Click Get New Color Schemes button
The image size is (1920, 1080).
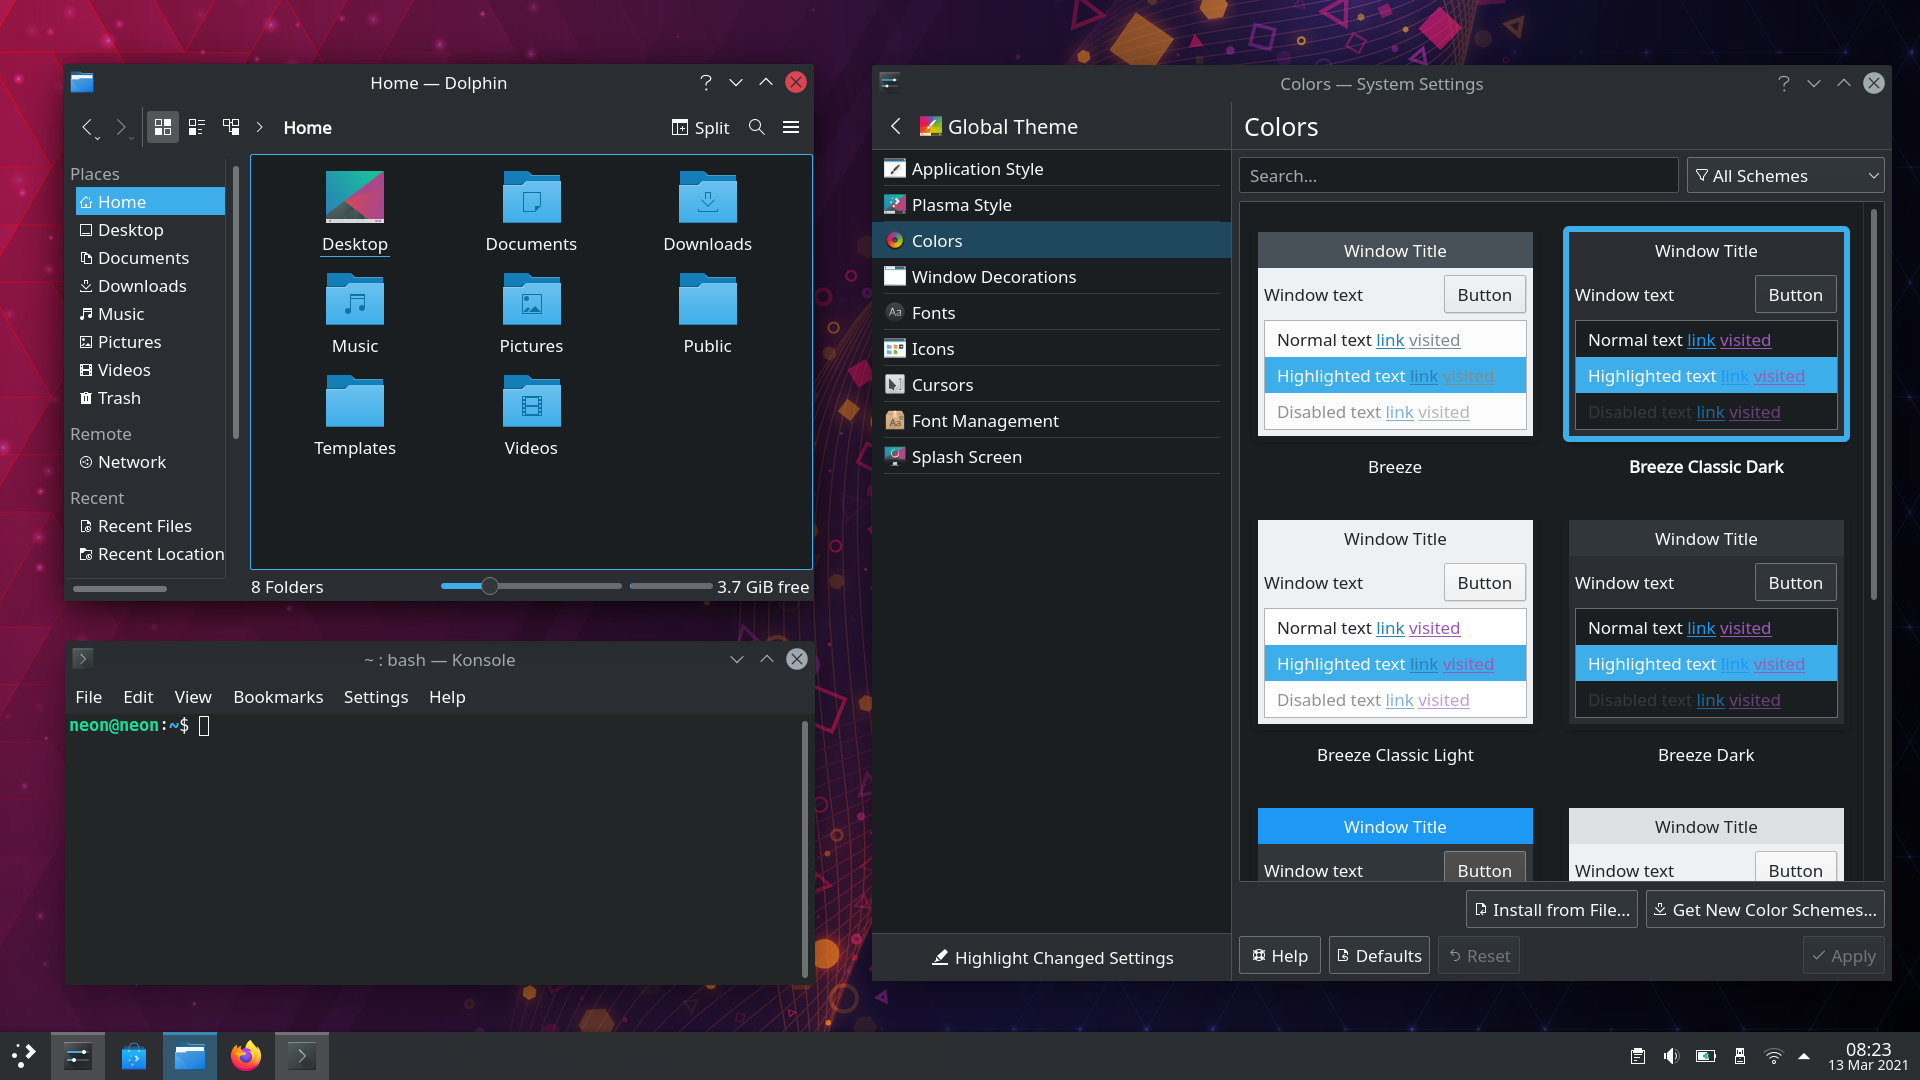coord(1765,910)
